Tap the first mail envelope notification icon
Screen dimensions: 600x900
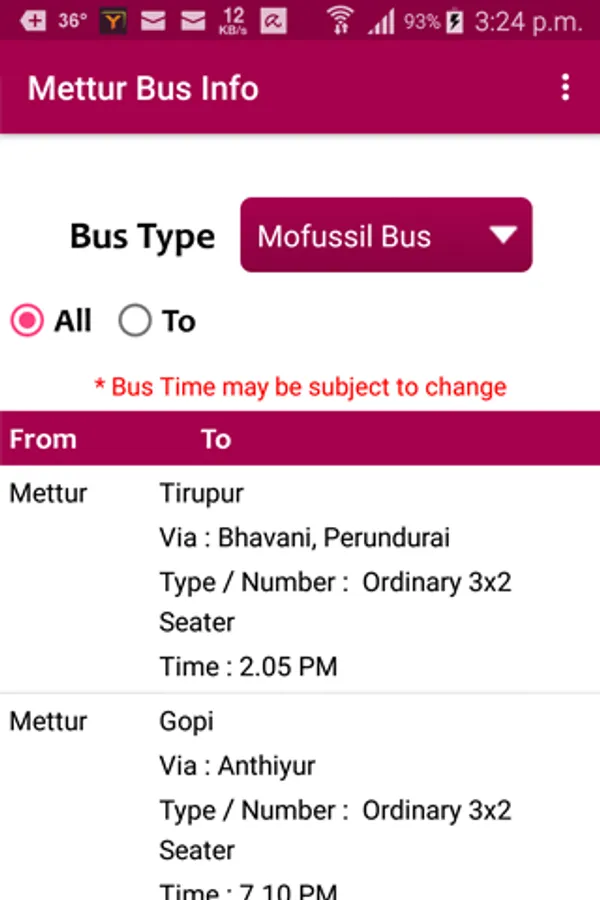pyautogui.click(x=153, y=20)
